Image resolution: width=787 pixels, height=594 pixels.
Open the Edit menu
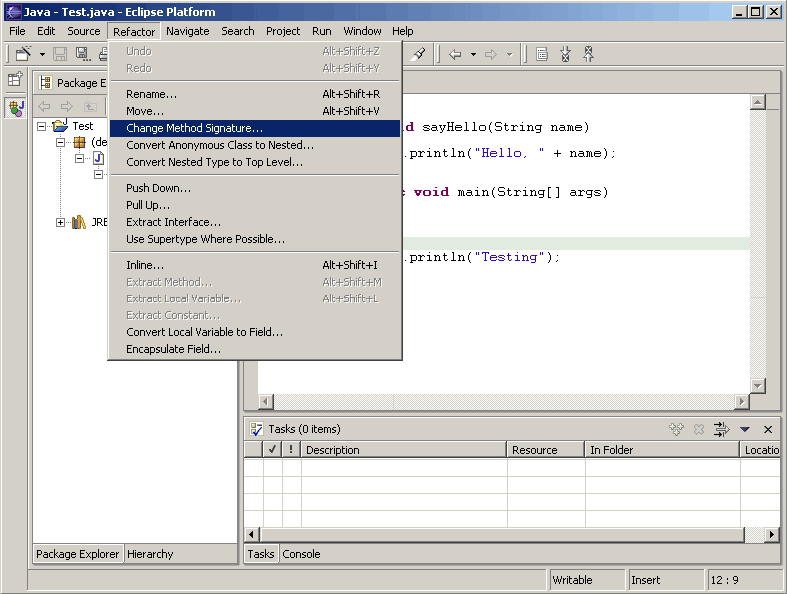(46, 31)
